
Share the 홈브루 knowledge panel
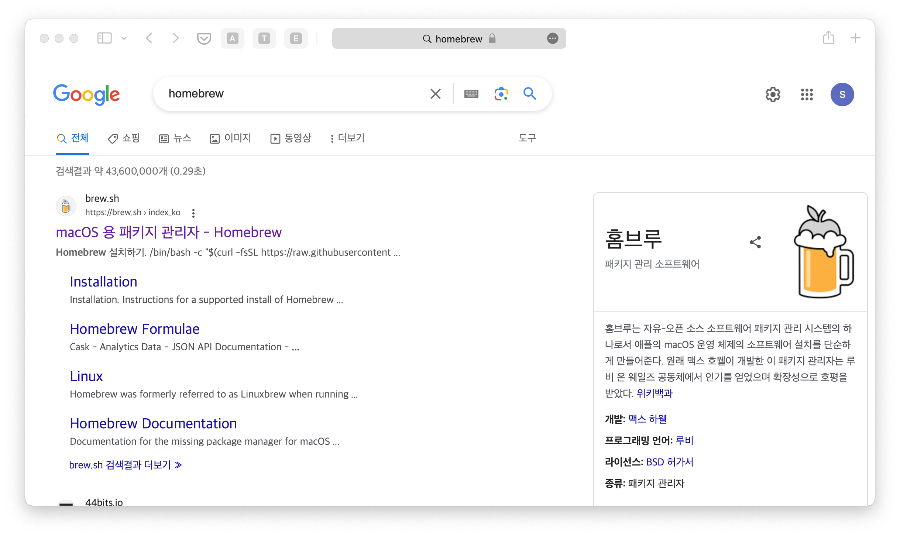coord(755,242)
